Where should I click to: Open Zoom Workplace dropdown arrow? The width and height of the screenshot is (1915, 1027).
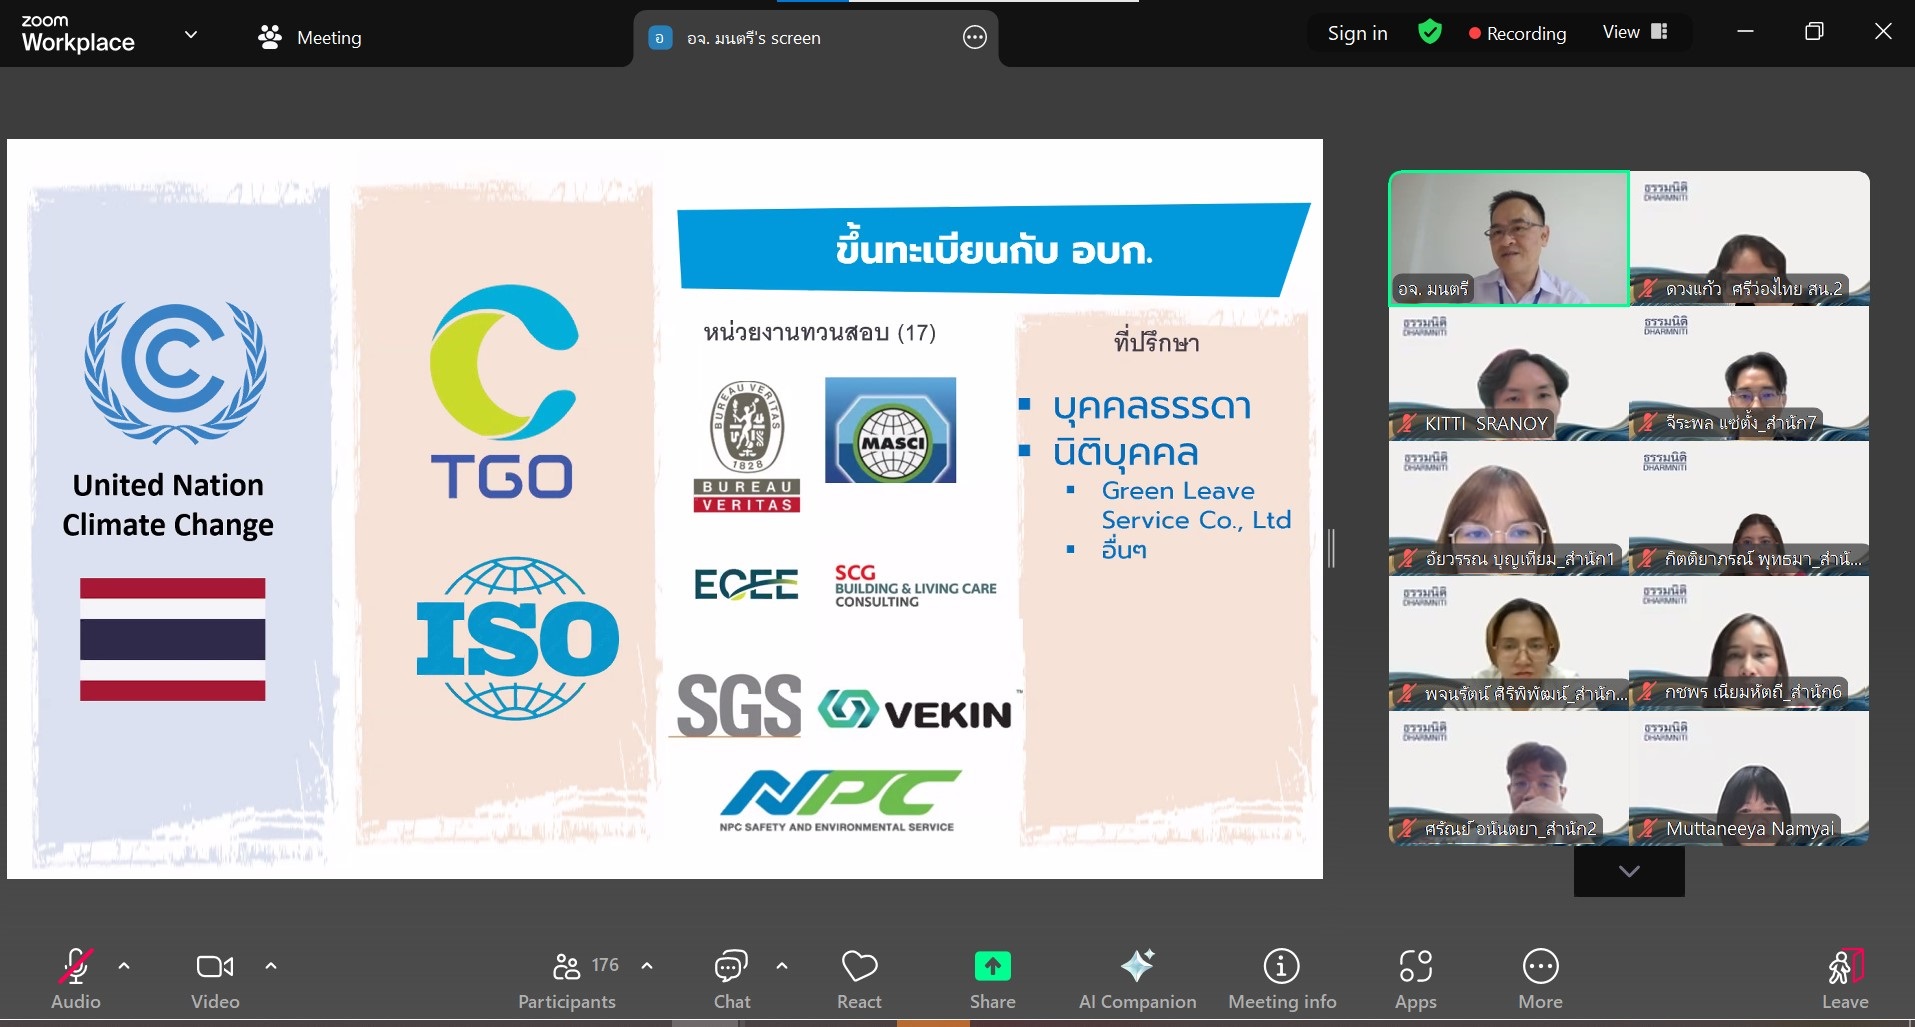pyautogui.click(x=191, y=35)
